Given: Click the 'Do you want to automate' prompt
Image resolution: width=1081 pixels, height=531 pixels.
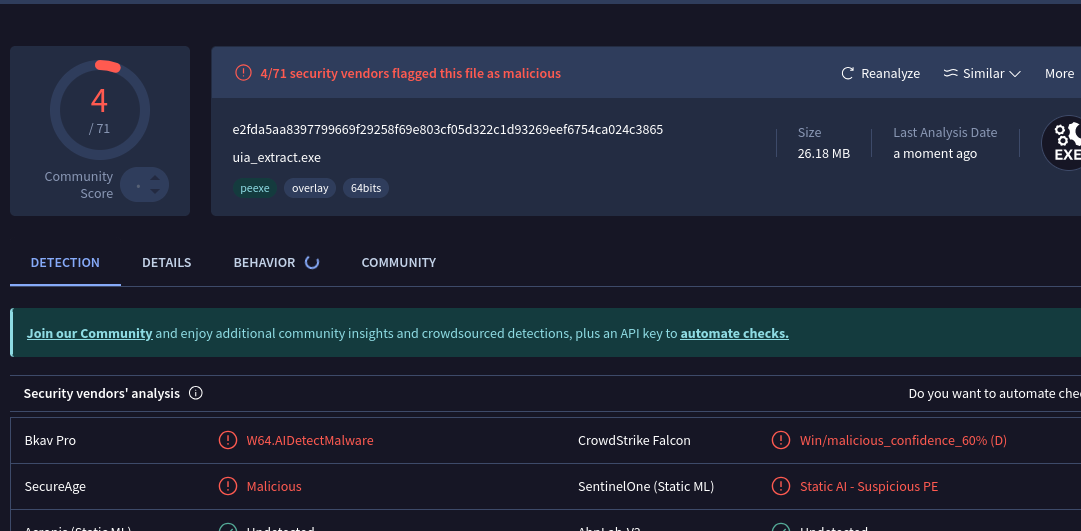Looking at the screenshot, I should coord(994,394).
